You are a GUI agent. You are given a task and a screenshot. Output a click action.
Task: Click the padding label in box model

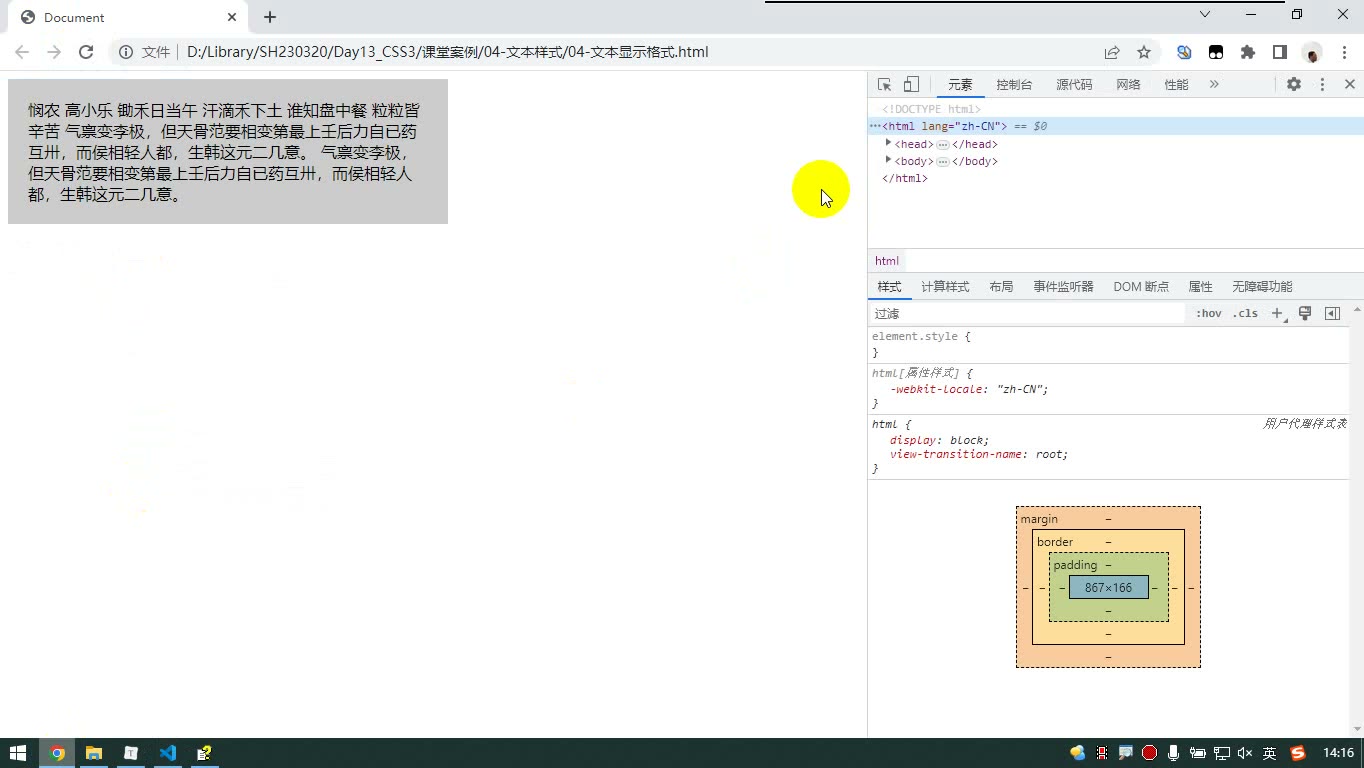pos(1075,565)
